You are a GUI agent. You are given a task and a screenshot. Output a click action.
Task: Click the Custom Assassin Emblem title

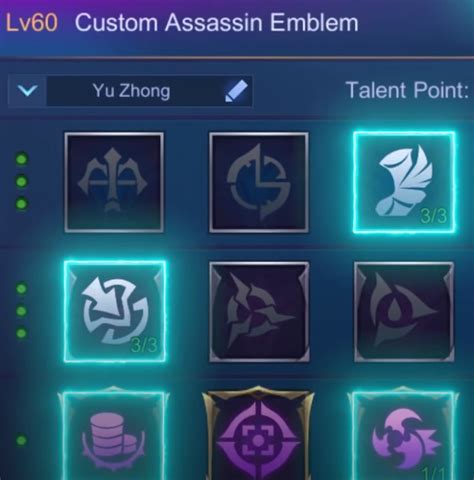pyautogui.click(x=217, y=23)
